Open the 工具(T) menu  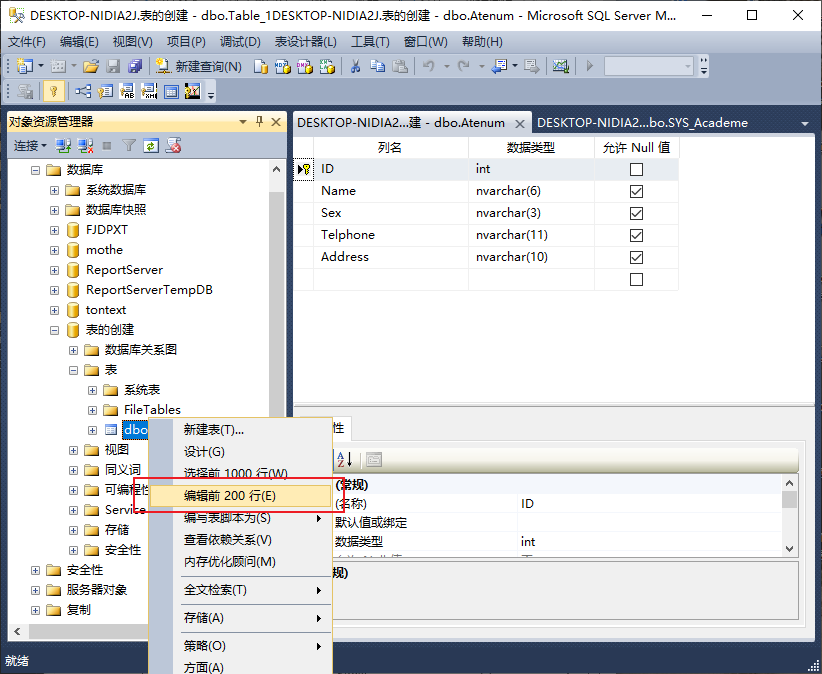coord(370,41)
